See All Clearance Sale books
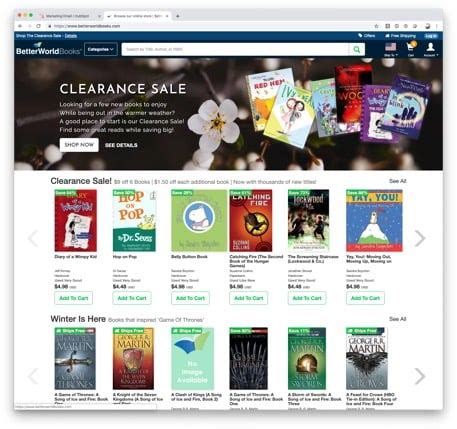 (x=398, y=181)
